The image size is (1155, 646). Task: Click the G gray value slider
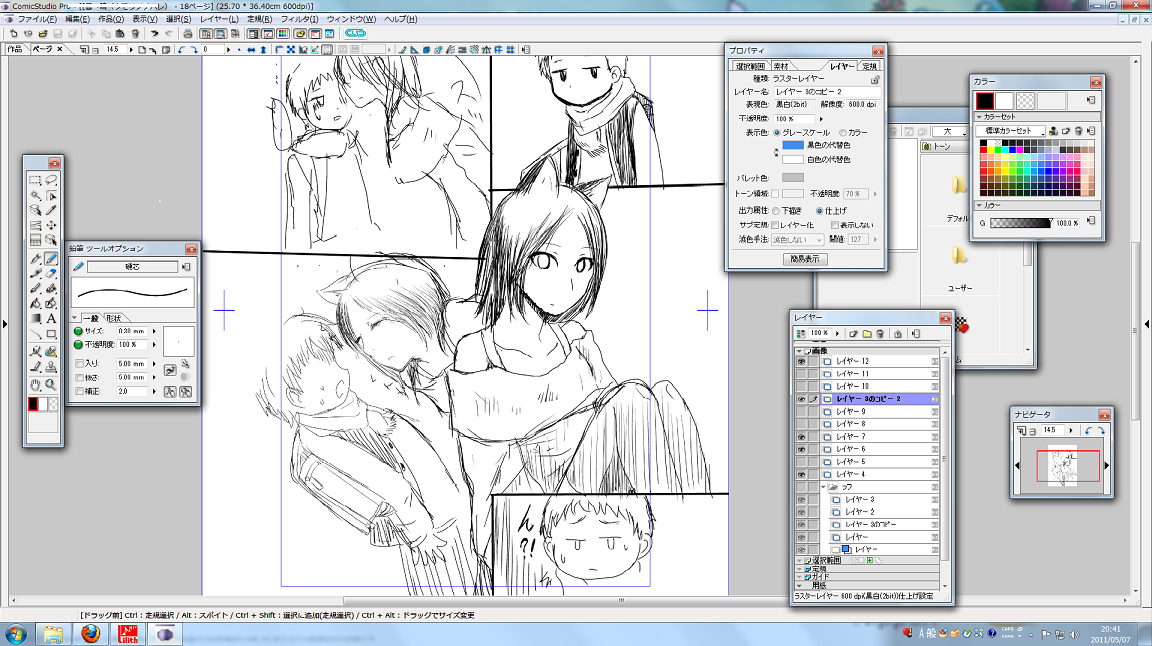click(x=1021, y=222)
